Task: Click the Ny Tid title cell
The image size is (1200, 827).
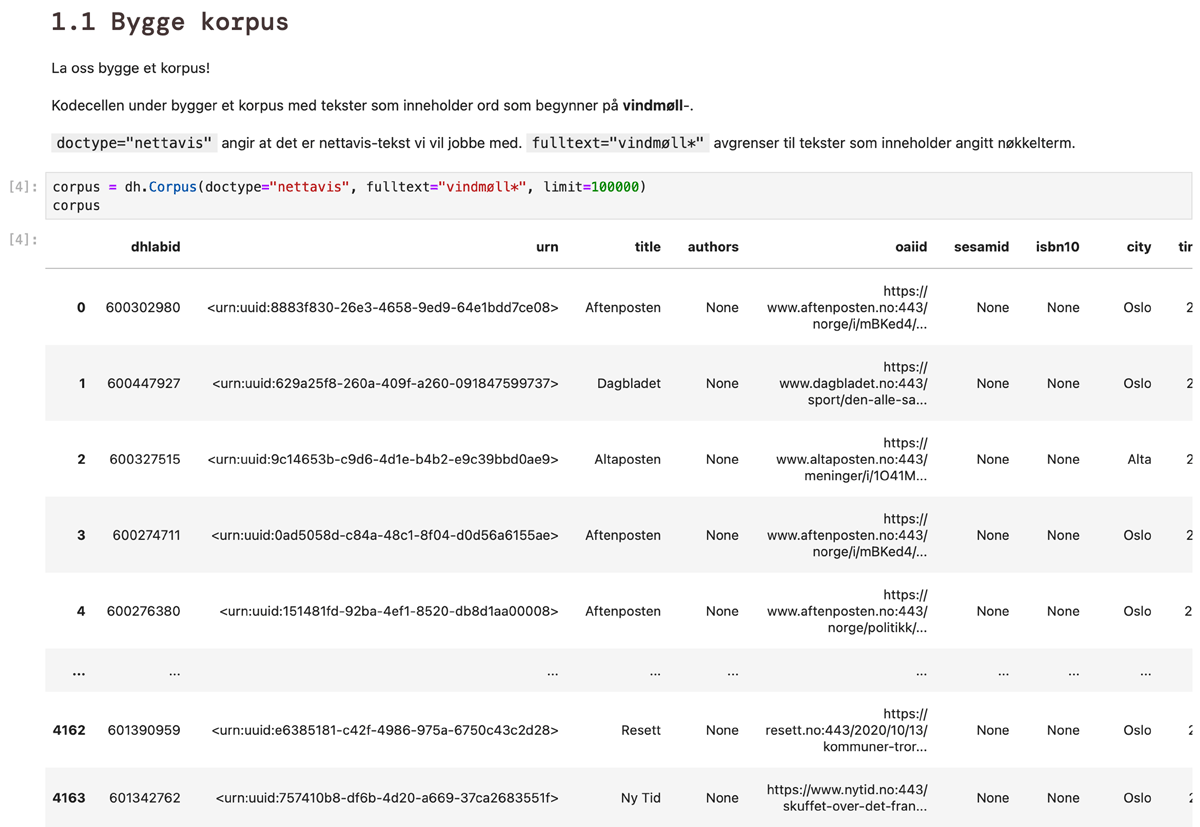Action: click(x=640, y=798)
